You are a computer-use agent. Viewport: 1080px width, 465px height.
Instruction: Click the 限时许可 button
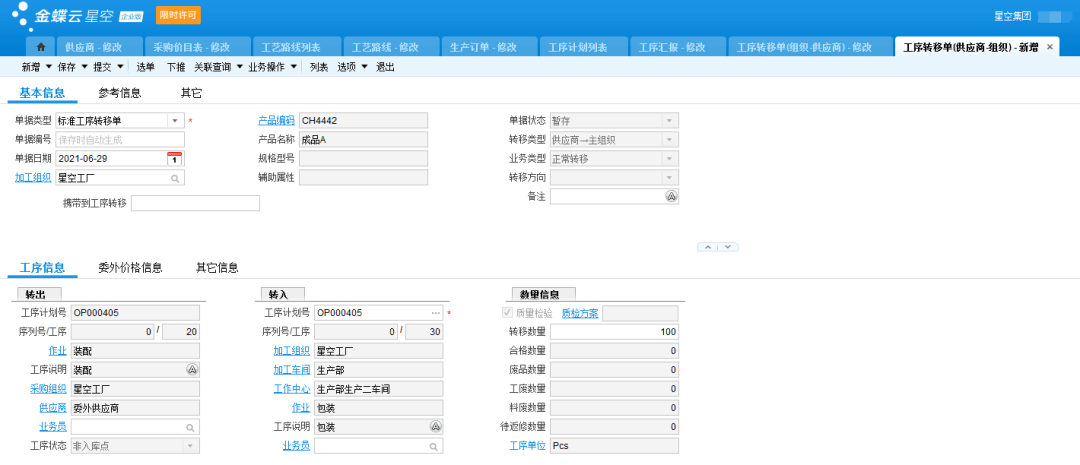pyautogui.click(x=178, y=14)
